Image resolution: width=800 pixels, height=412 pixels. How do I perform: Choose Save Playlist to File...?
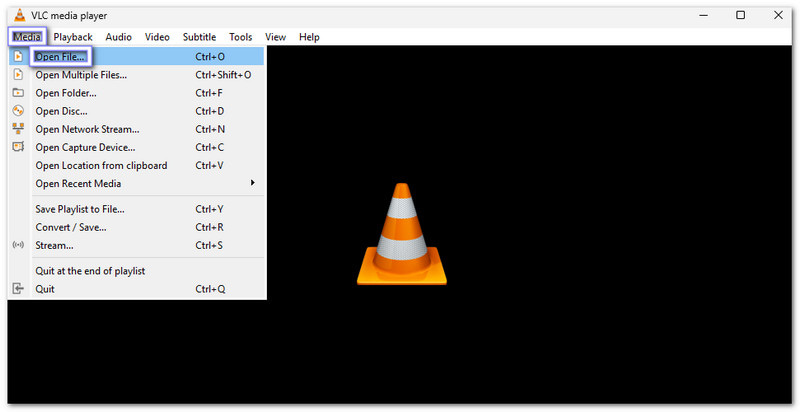pyautogui.click(x=80, y=209)
